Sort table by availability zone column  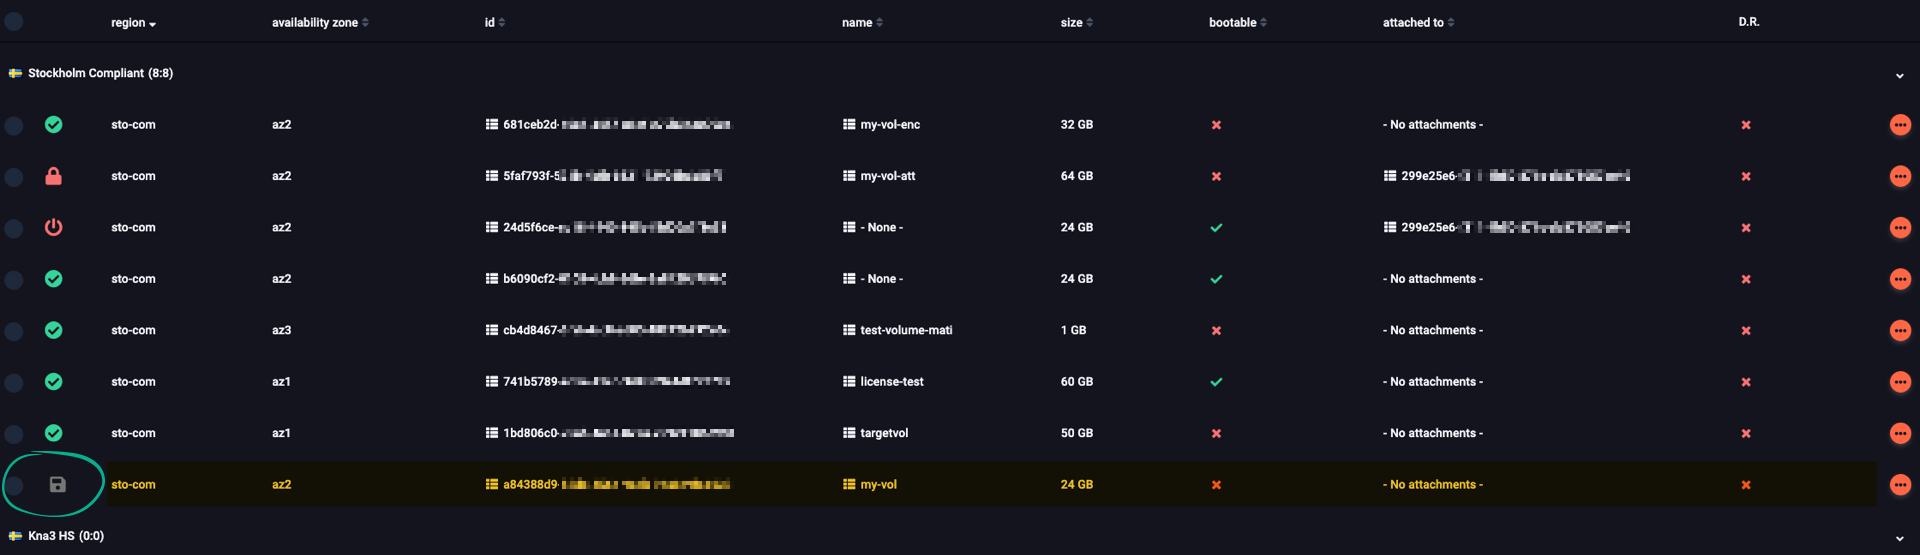click(320, 23)
